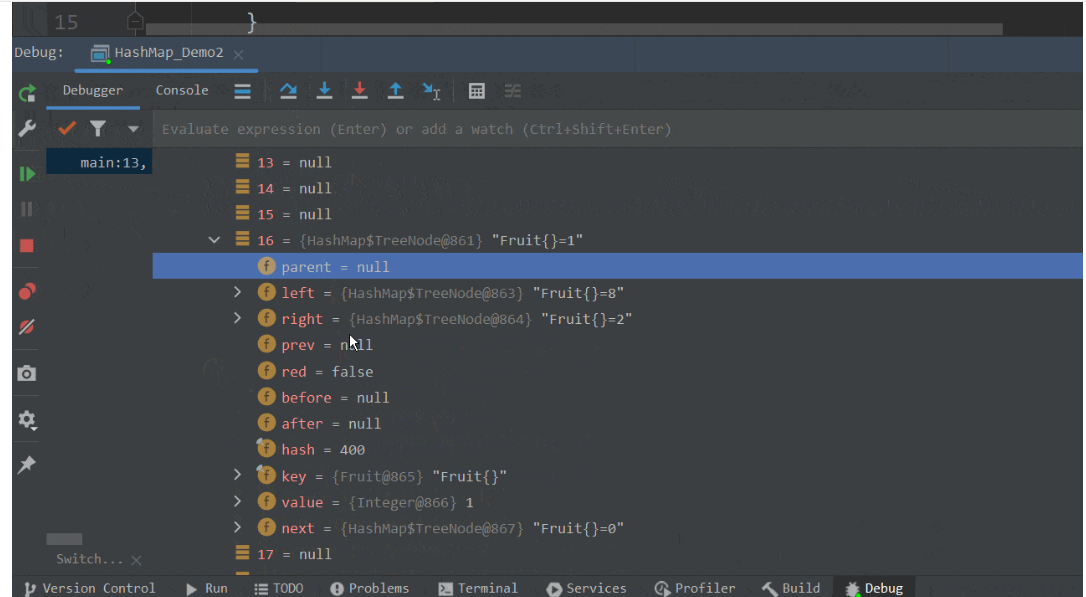1086x597 pixels.
Task: Open the Version Control tool window
Action: [x=89, y=588]
